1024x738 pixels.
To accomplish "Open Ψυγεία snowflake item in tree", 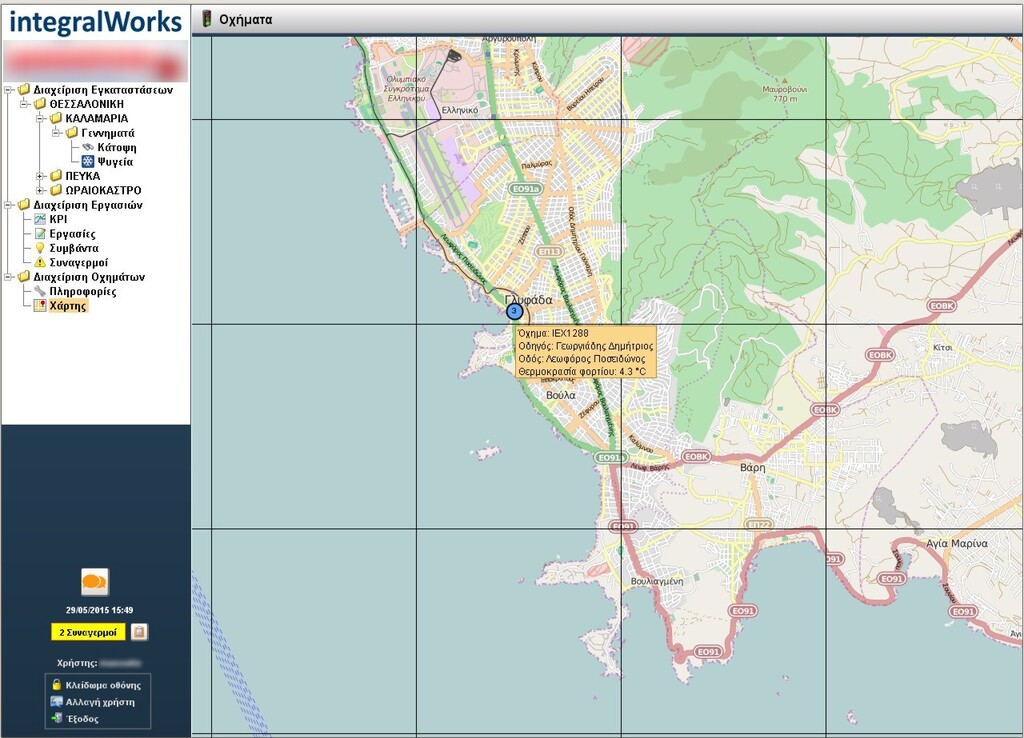I will click(x=114, y=161).
